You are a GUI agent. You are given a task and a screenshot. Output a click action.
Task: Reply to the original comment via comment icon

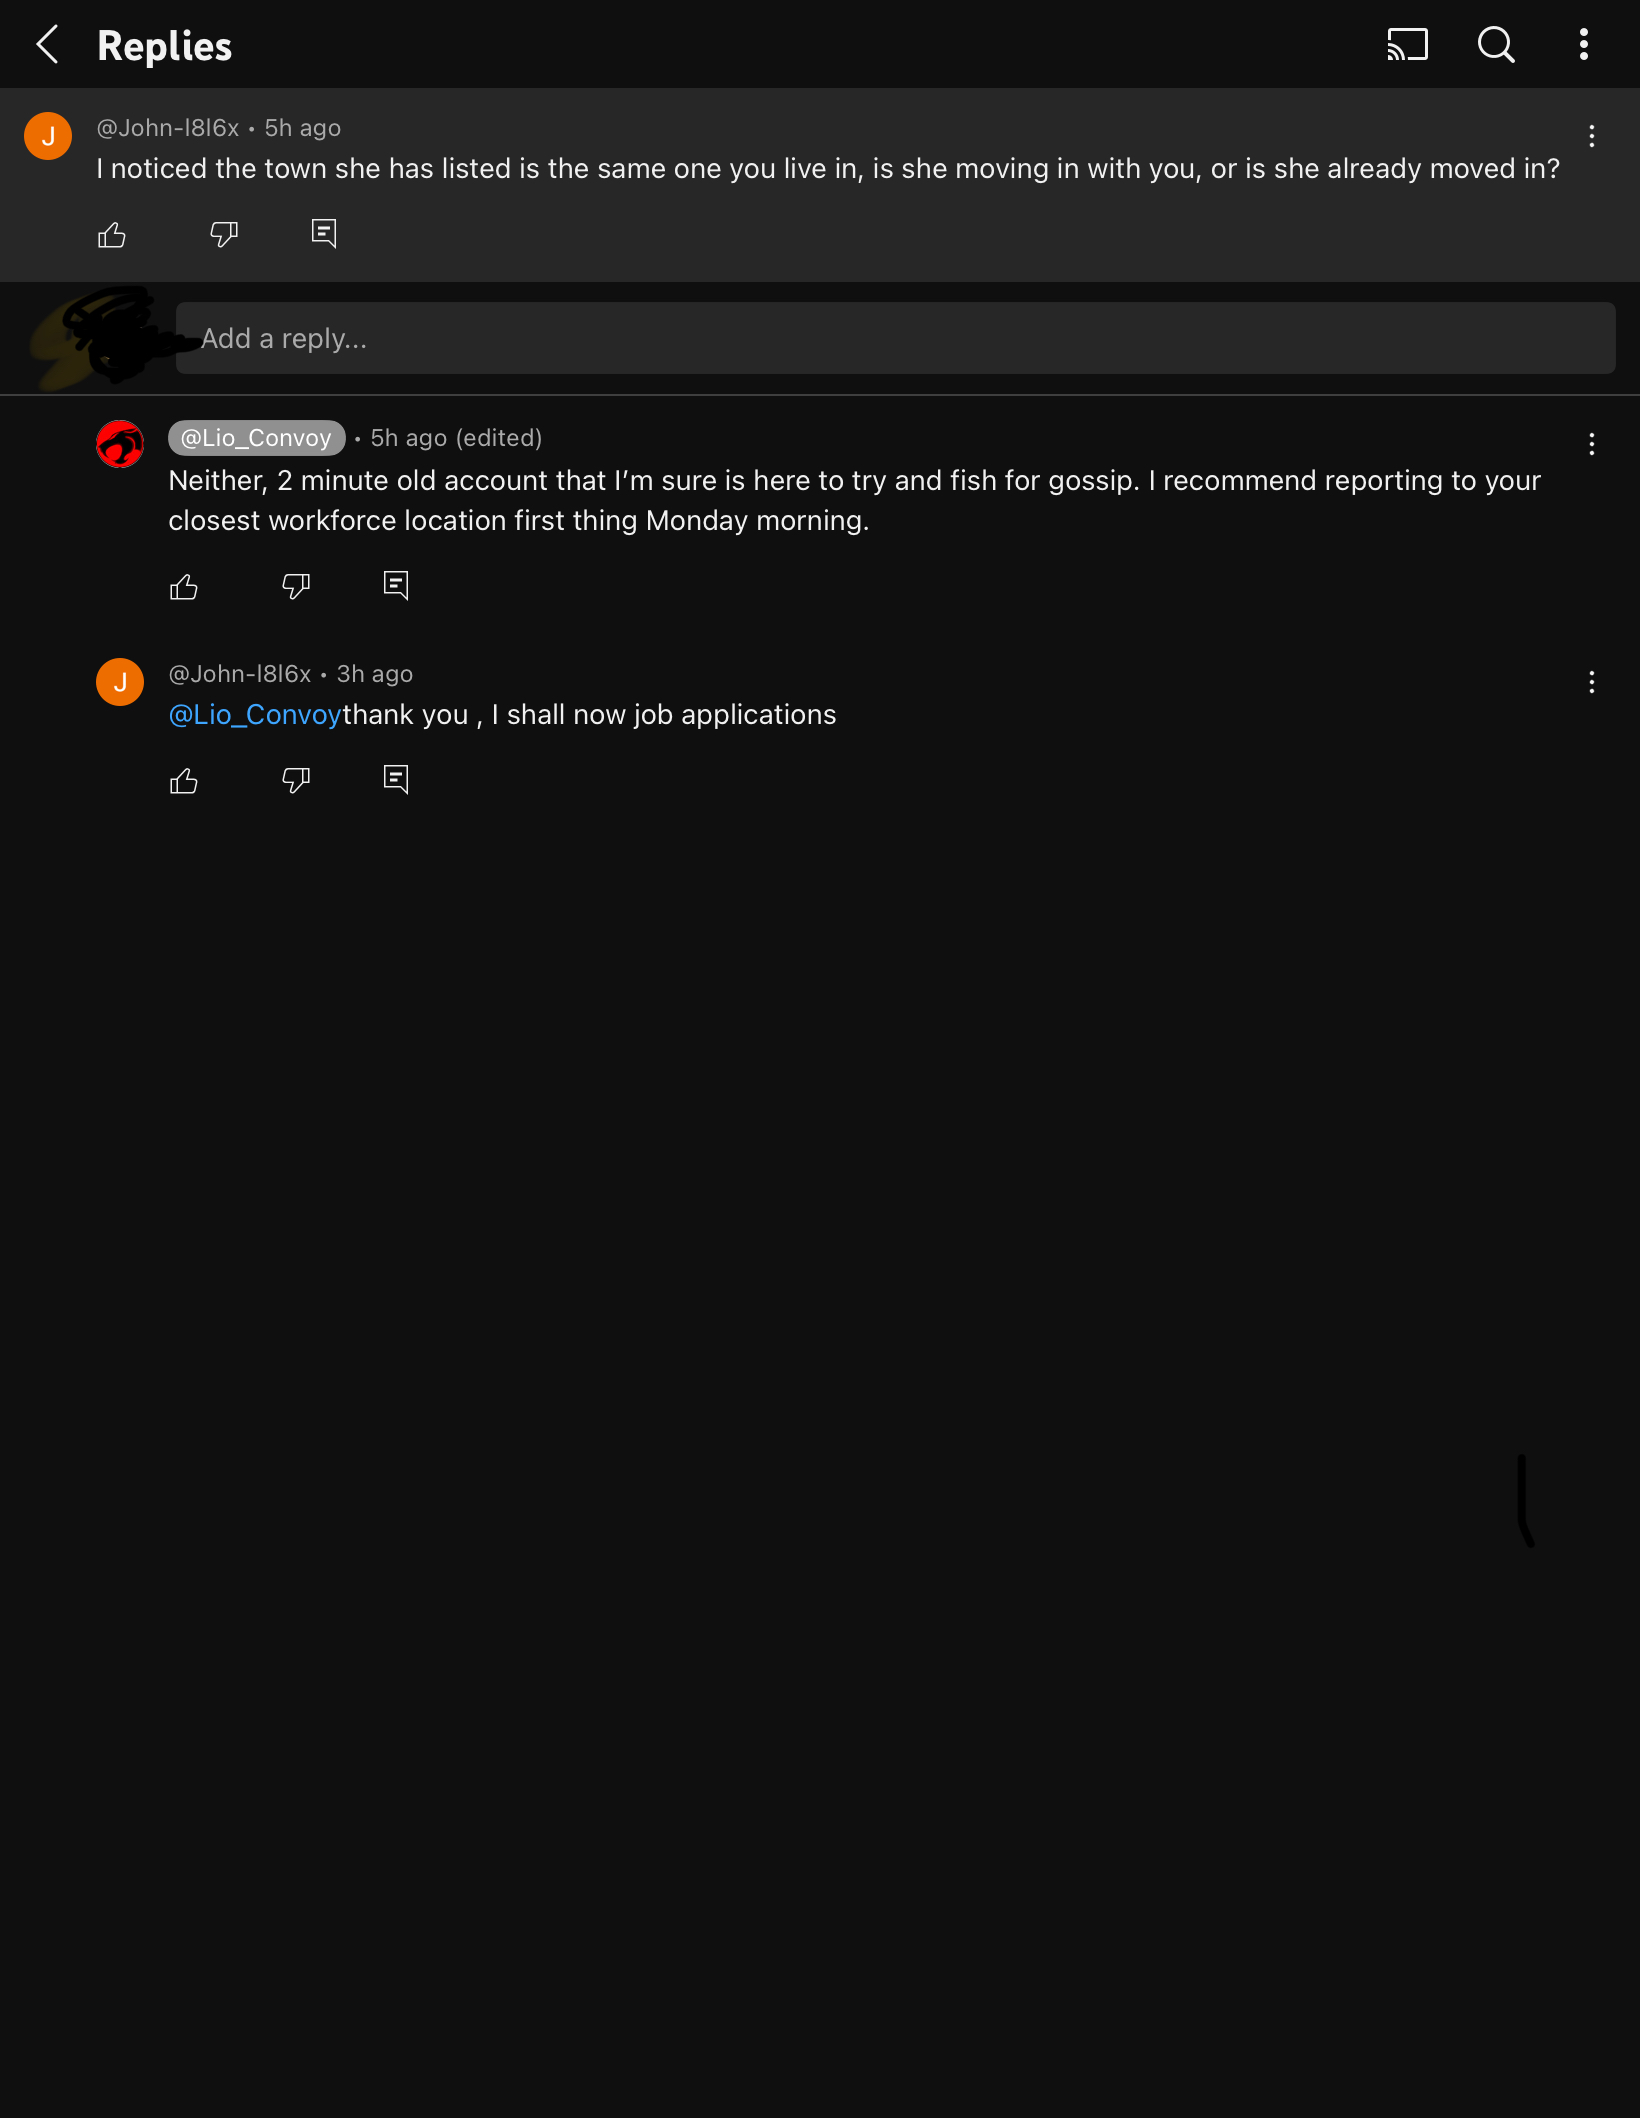[324, 235]
